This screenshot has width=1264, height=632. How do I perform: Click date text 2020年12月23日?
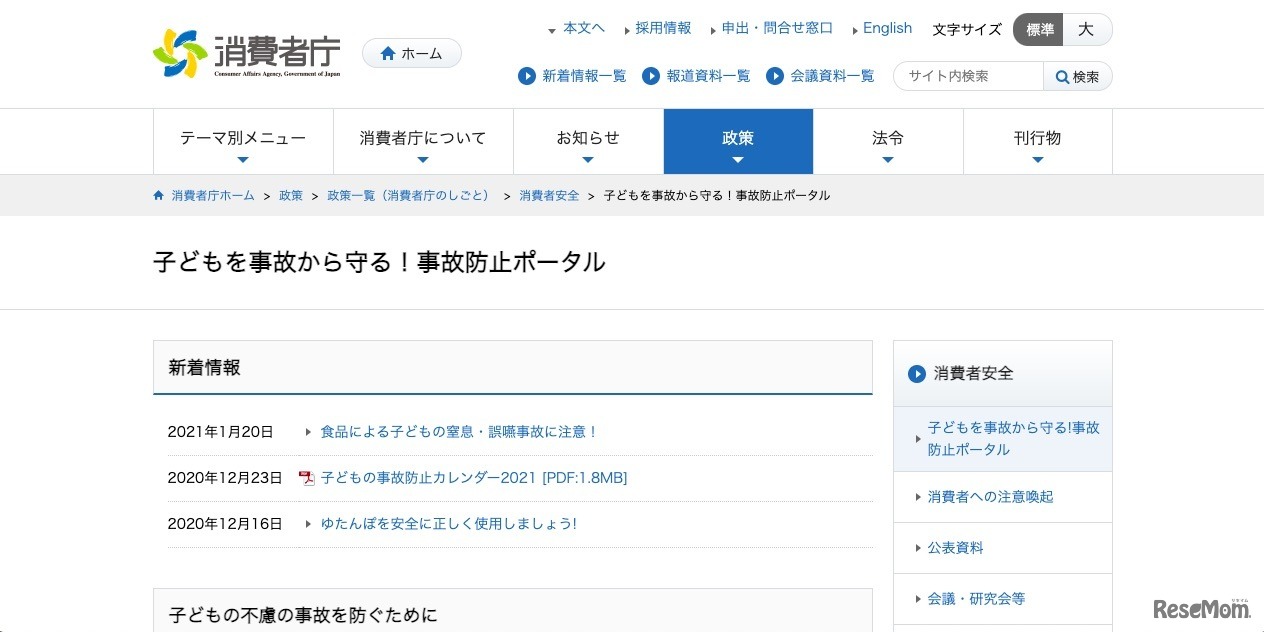pyautogui.click(x=225, y=478)
